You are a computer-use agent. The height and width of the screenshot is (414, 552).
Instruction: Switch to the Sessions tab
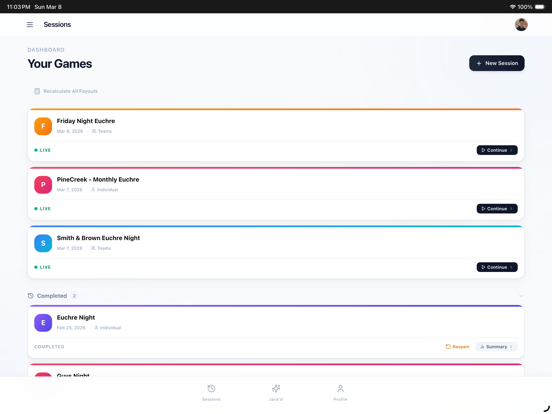pyautogui.click(x=211, y=393)
